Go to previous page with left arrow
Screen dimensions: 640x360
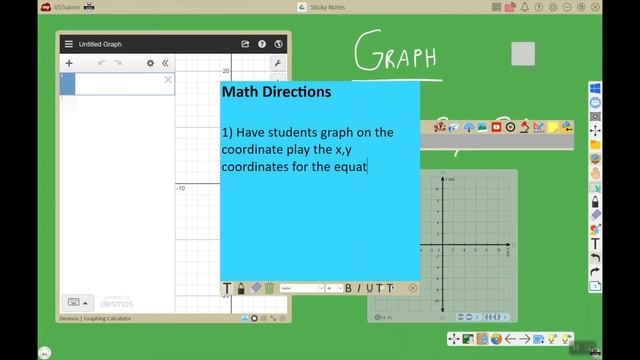click(x=510, y=339)
